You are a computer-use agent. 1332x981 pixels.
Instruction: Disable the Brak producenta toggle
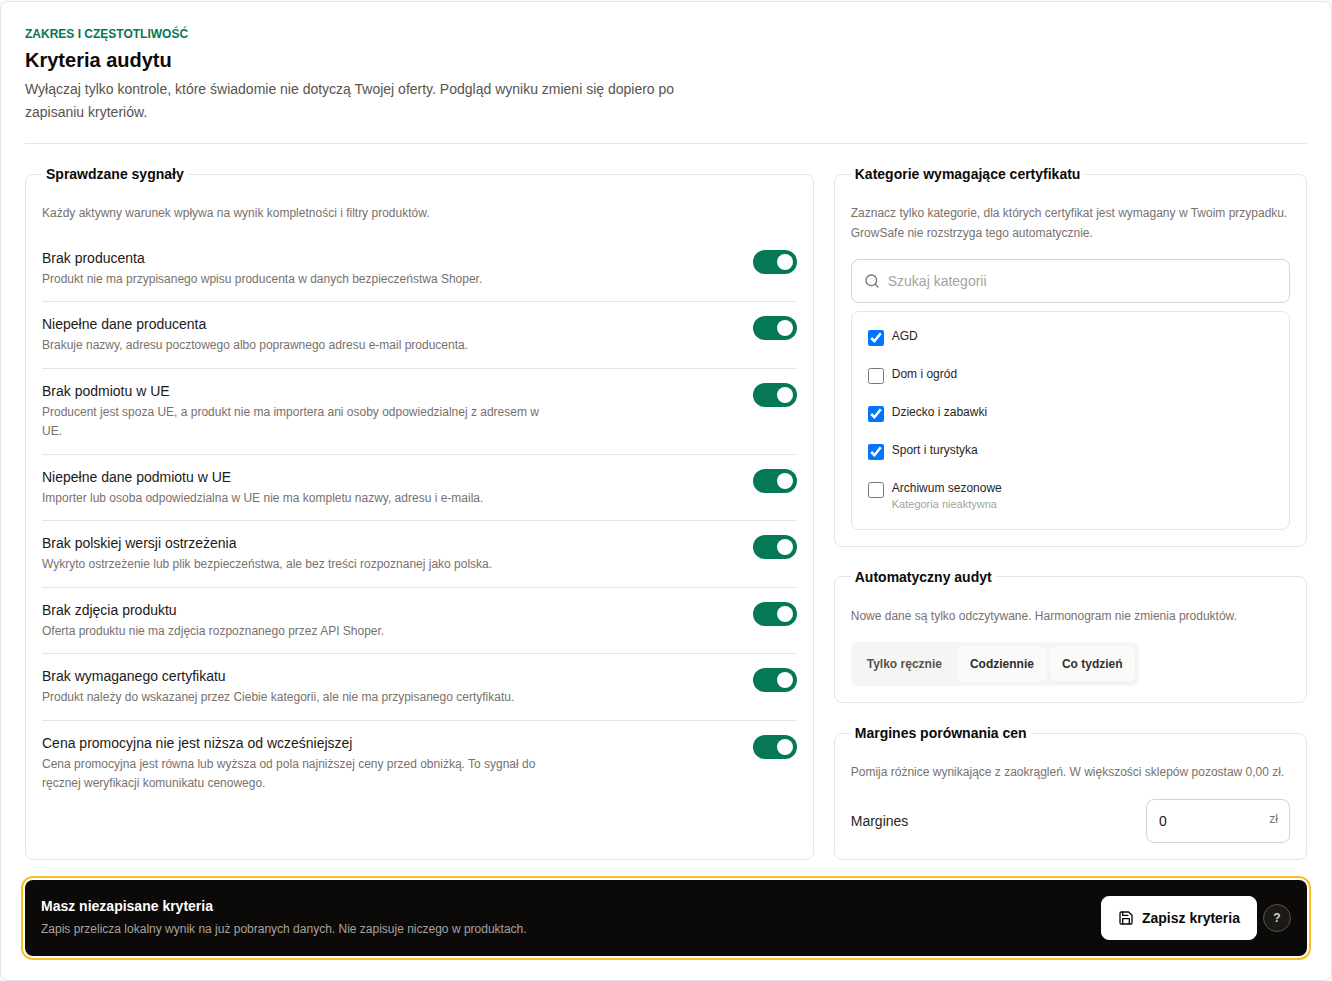[x=775, y=262]
